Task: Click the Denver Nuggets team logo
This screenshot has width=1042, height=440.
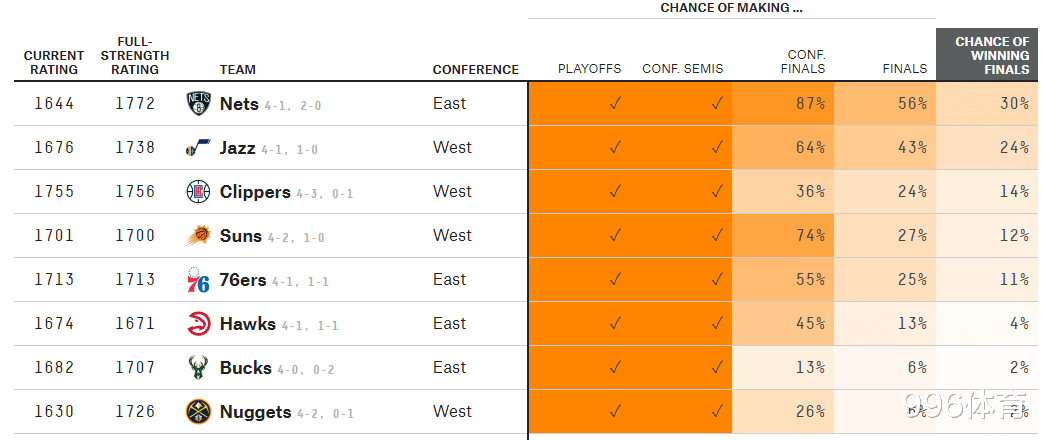Action: click(x=198, y=411)
